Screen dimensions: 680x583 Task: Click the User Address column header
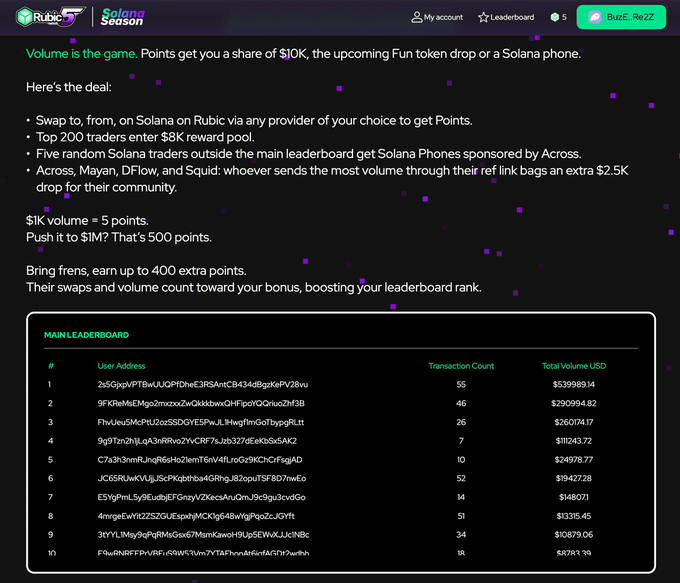click(121, 366)
